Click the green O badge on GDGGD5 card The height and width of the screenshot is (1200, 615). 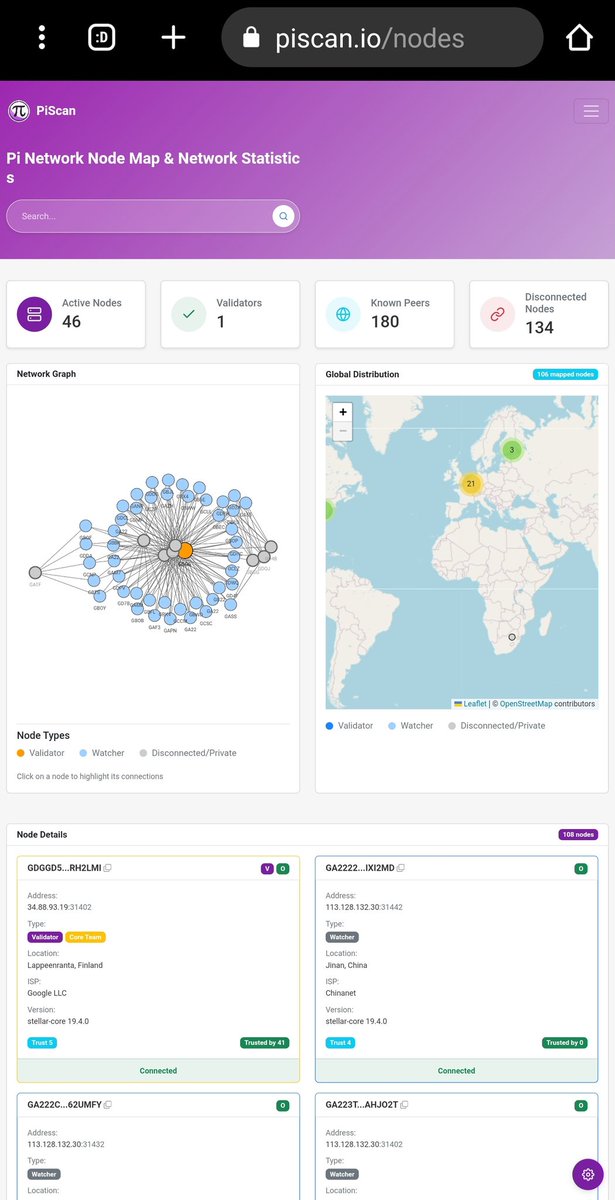click(x=282, y=868)
